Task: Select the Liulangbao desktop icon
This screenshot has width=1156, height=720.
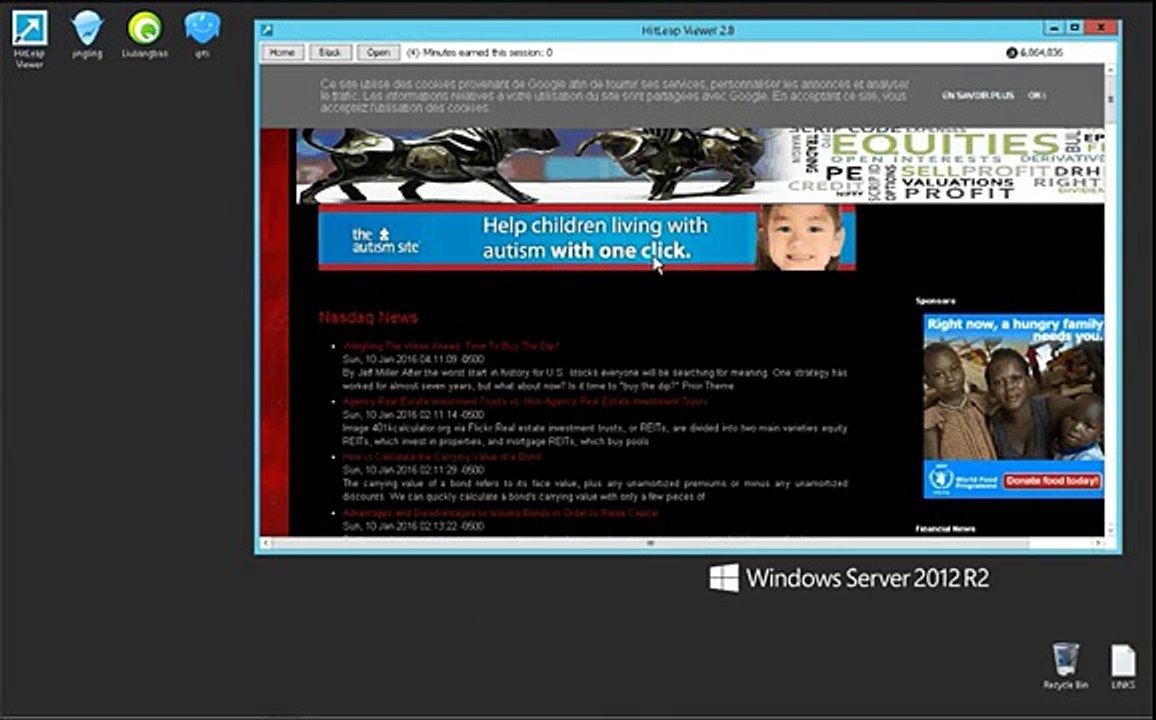Action: 144,34
